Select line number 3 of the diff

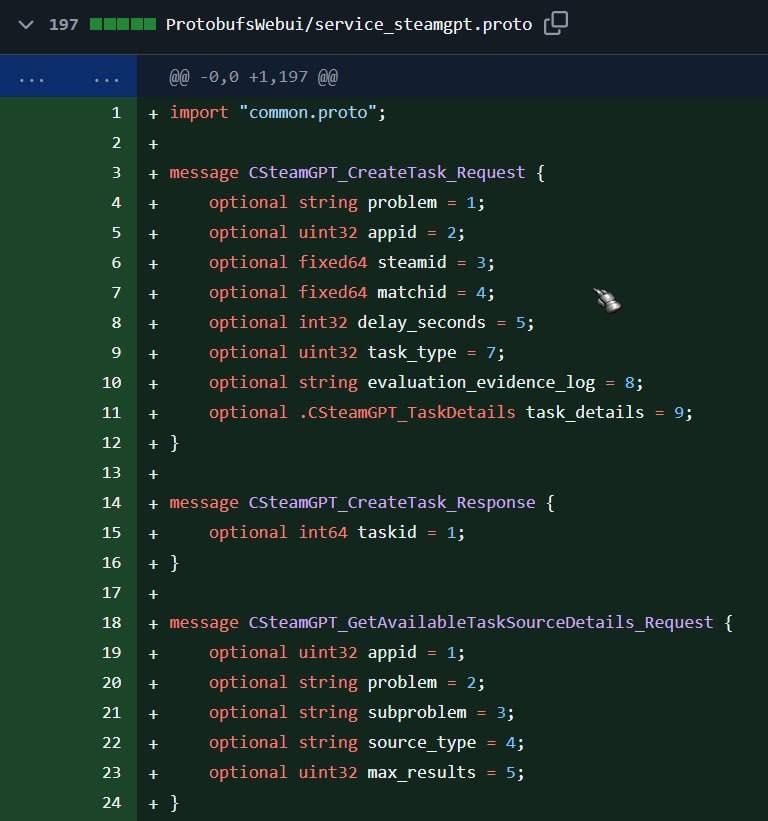tap(116, 173)
